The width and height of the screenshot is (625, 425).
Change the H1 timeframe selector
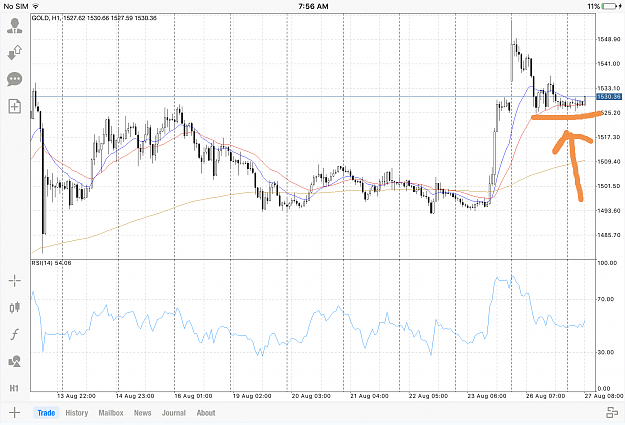click(x=14, y=388)
